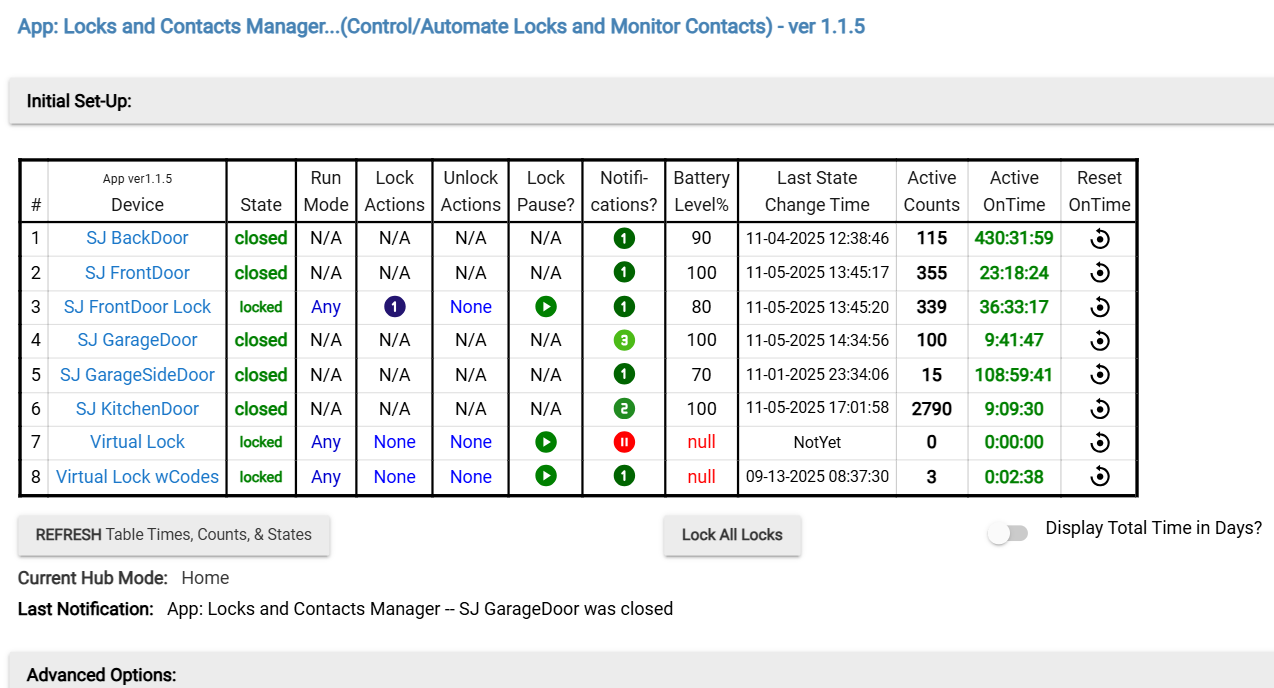The width and height of the screenshot is (1274, 688).
Task: Expand the Advanced Options section
Action: coord(101,675)
